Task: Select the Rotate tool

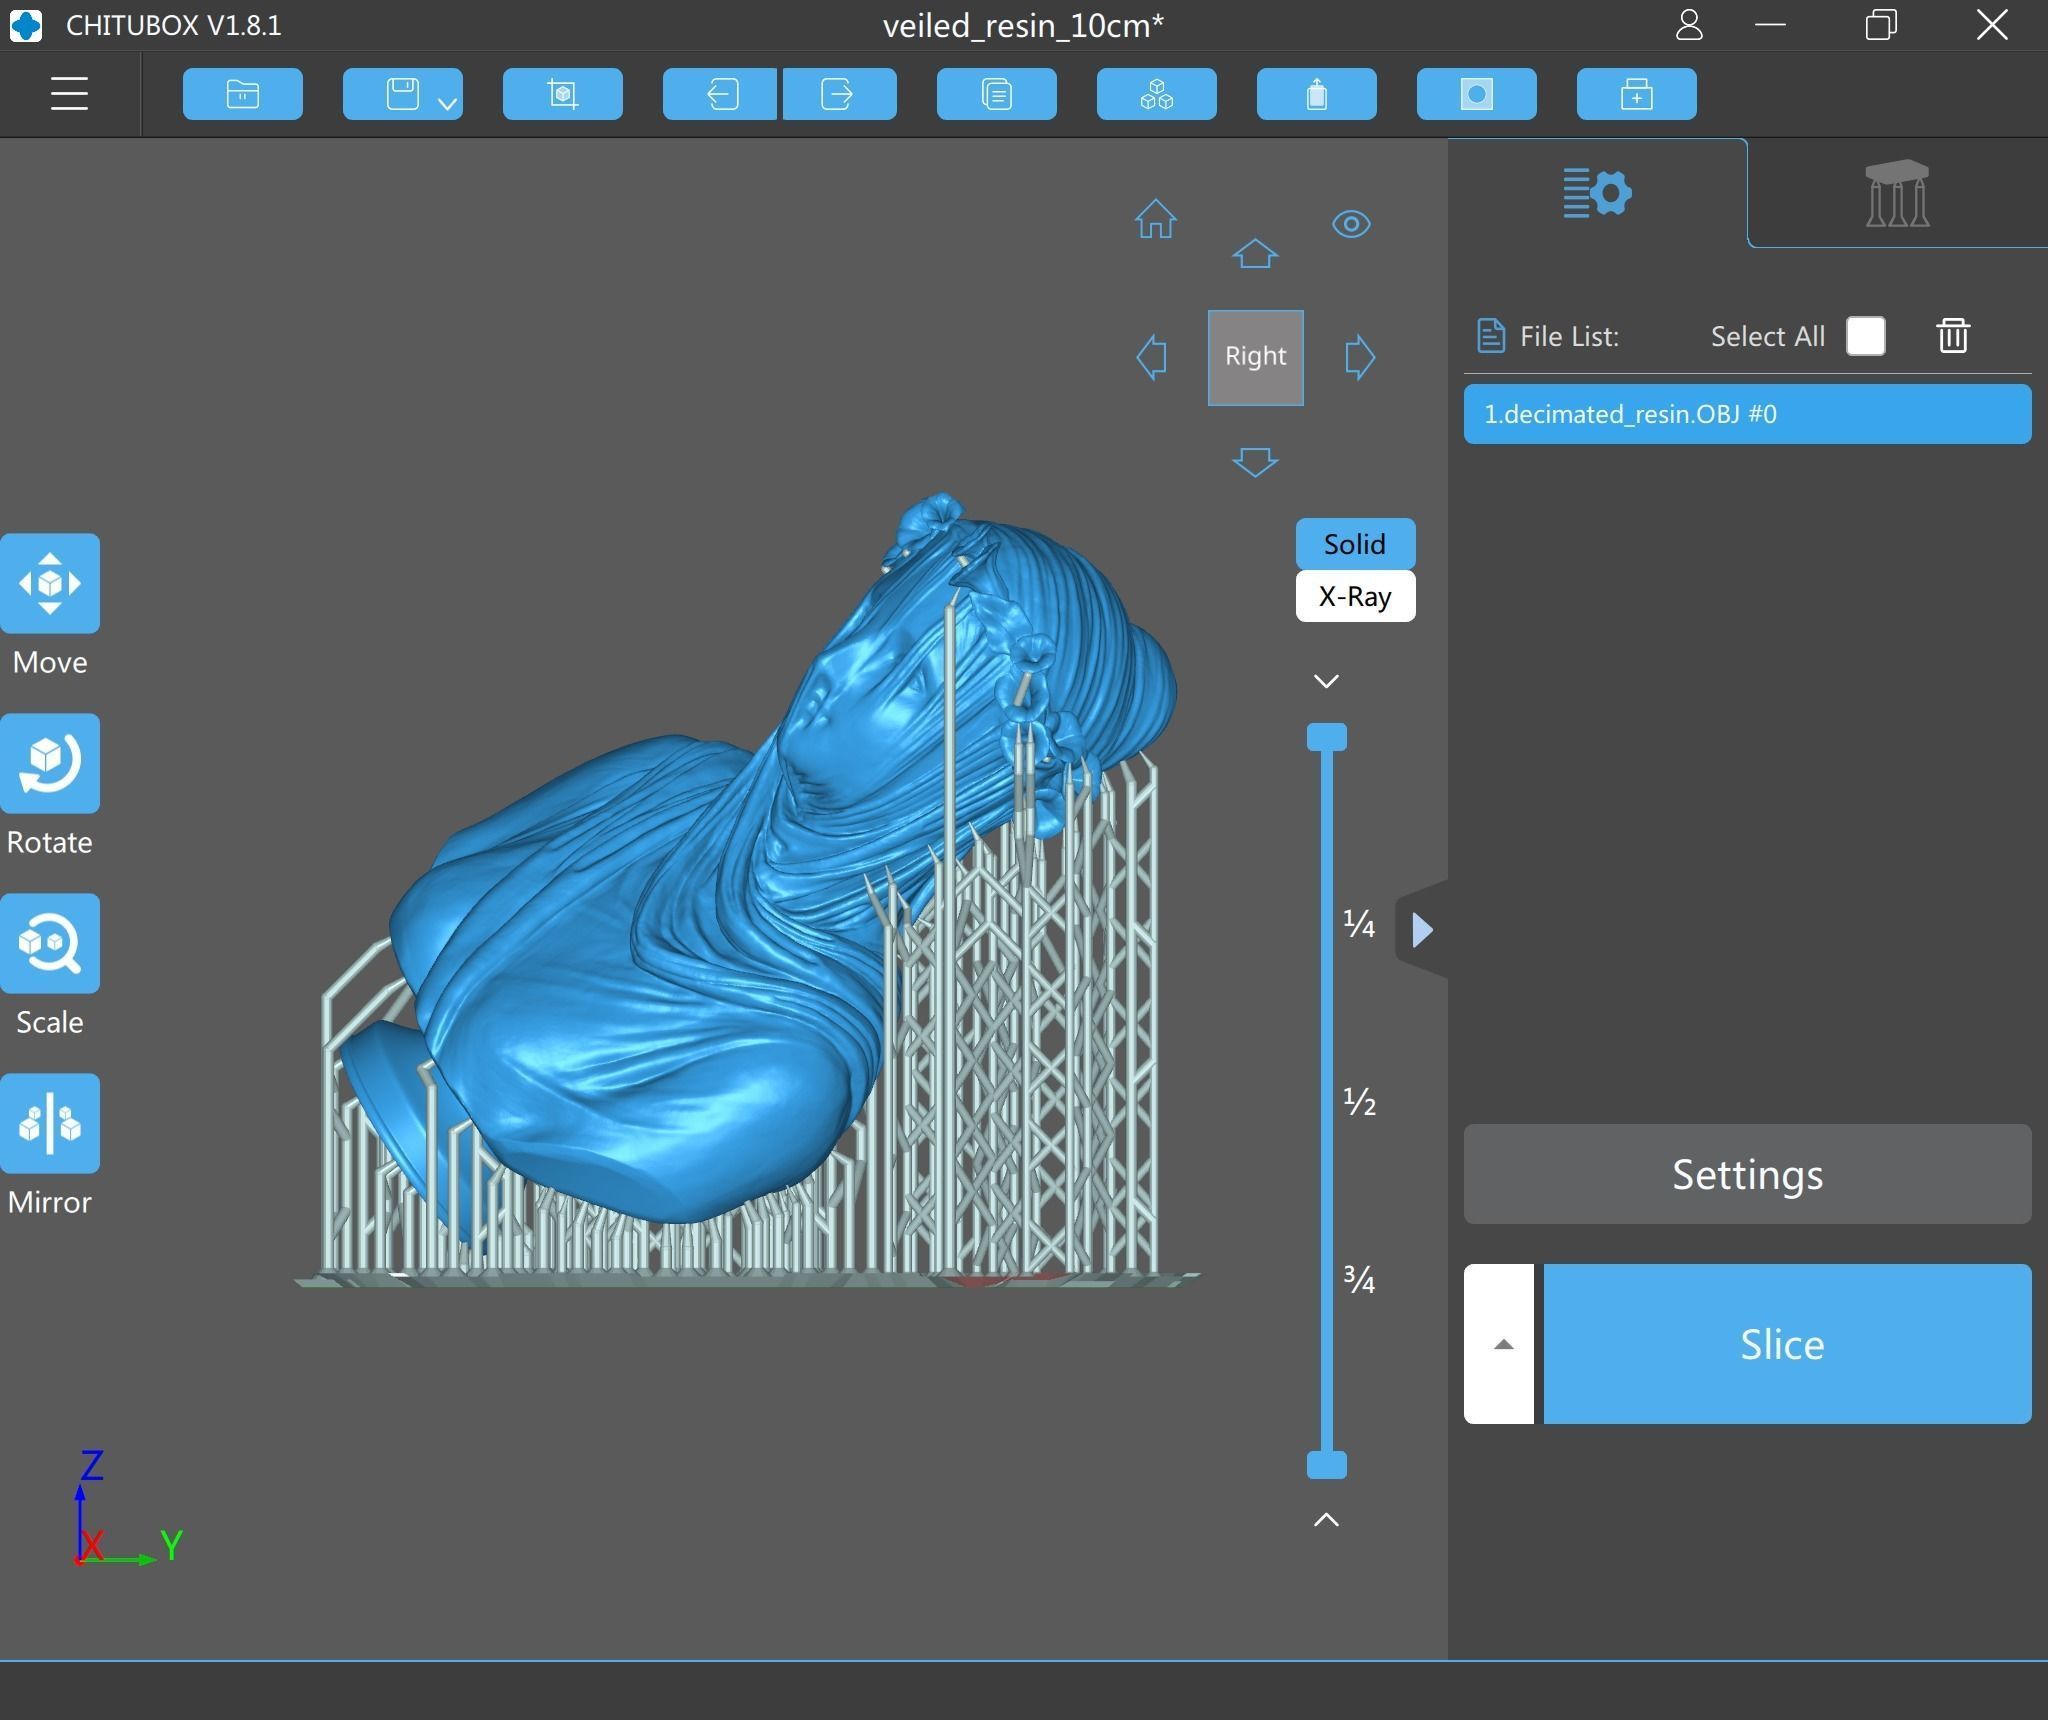Action: pyautogui.click(x=50, y=763)
